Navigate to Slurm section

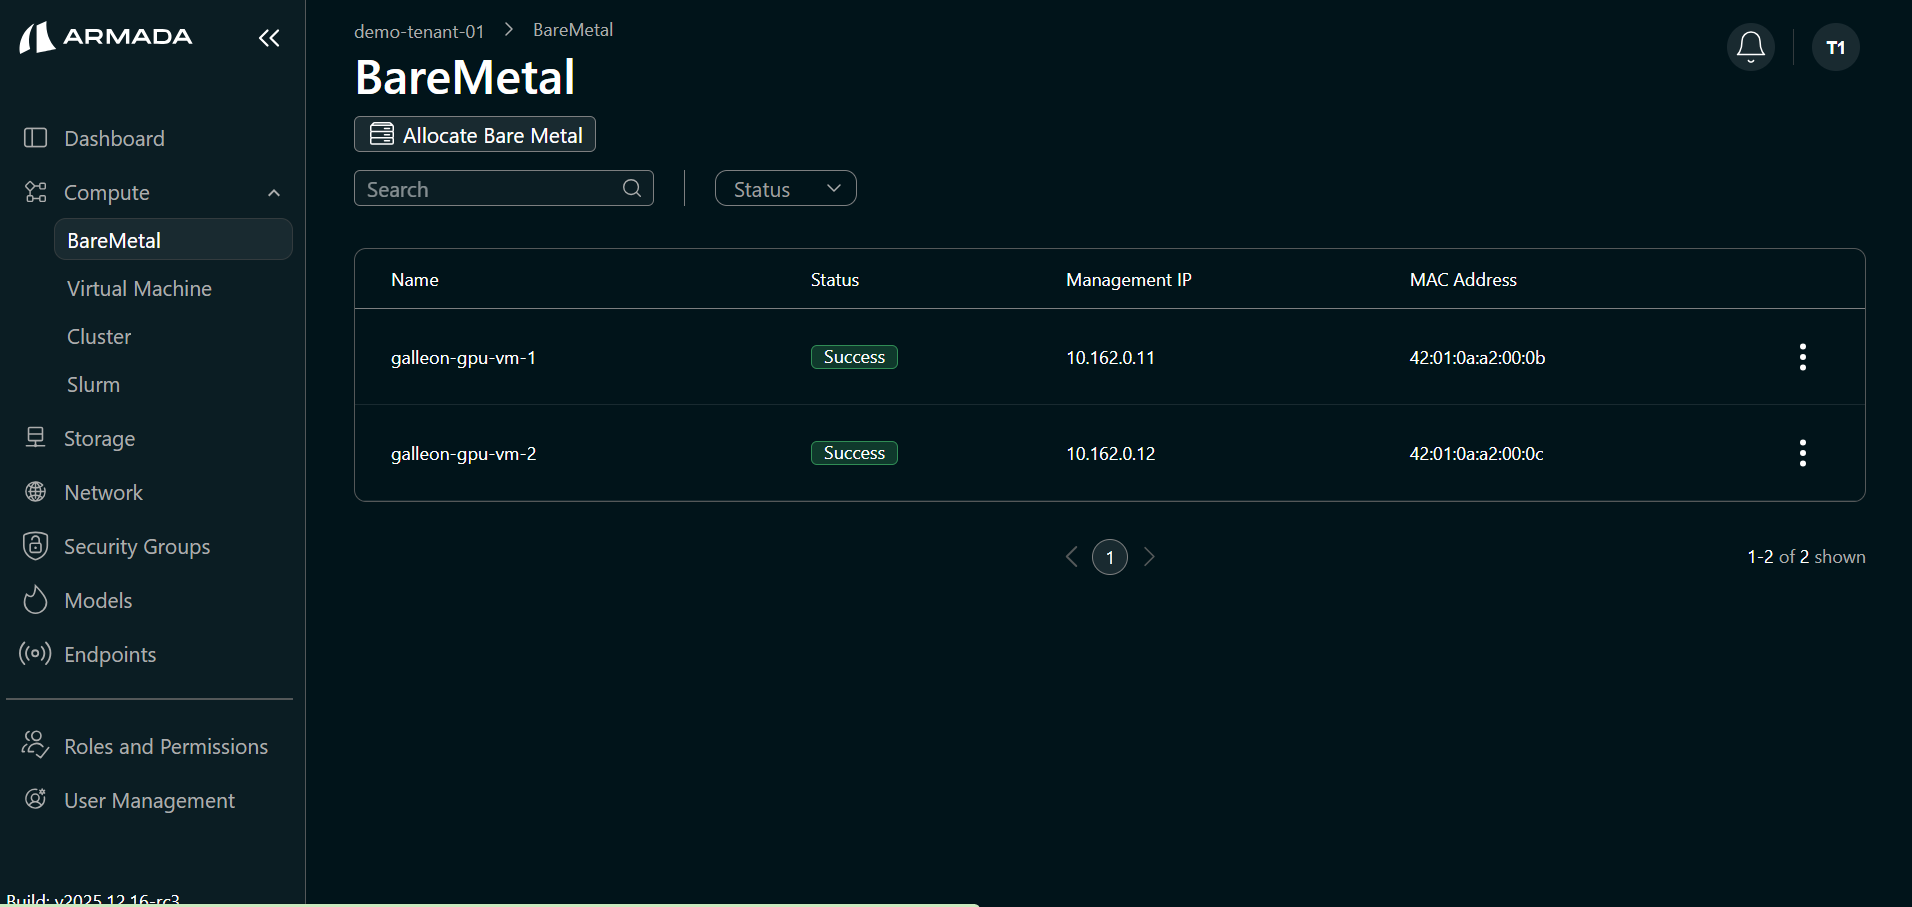(x=93, y=385)
